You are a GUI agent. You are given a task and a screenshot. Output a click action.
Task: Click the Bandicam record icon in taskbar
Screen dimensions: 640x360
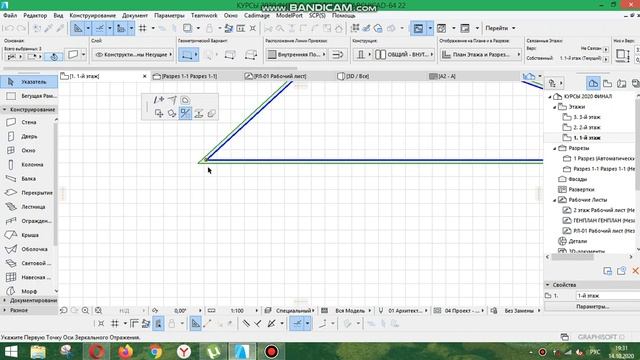point(271,351)
